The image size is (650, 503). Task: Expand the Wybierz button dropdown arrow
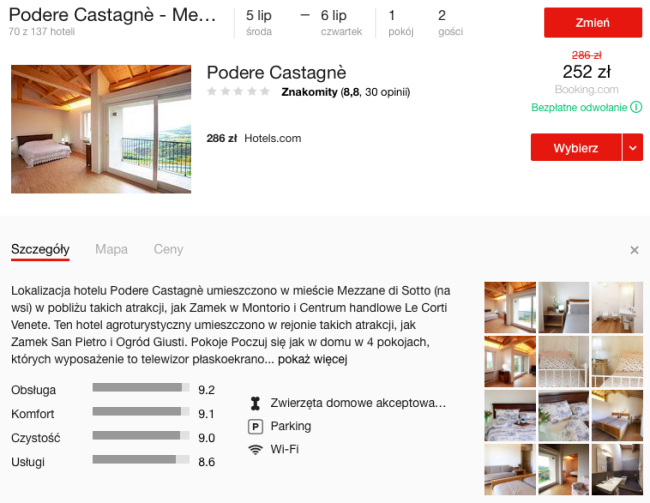click(633, 147)
